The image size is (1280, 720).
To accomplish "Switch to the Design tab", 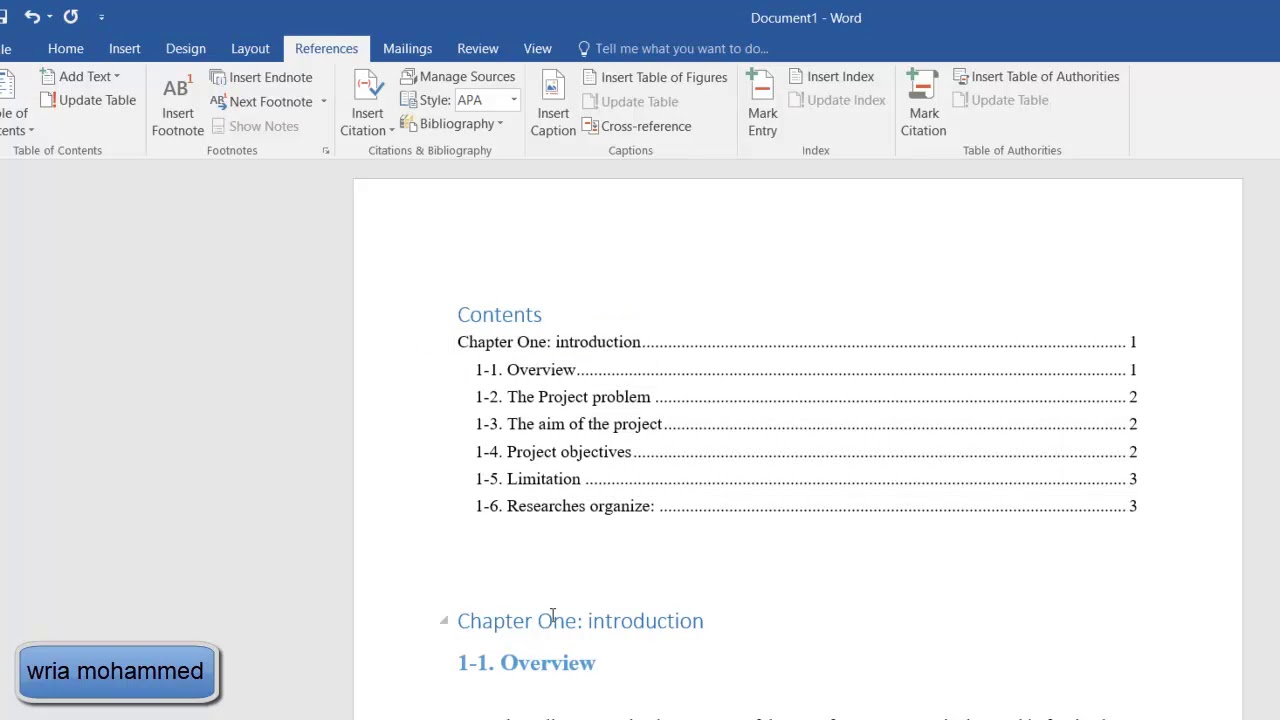I will (186, 48).
